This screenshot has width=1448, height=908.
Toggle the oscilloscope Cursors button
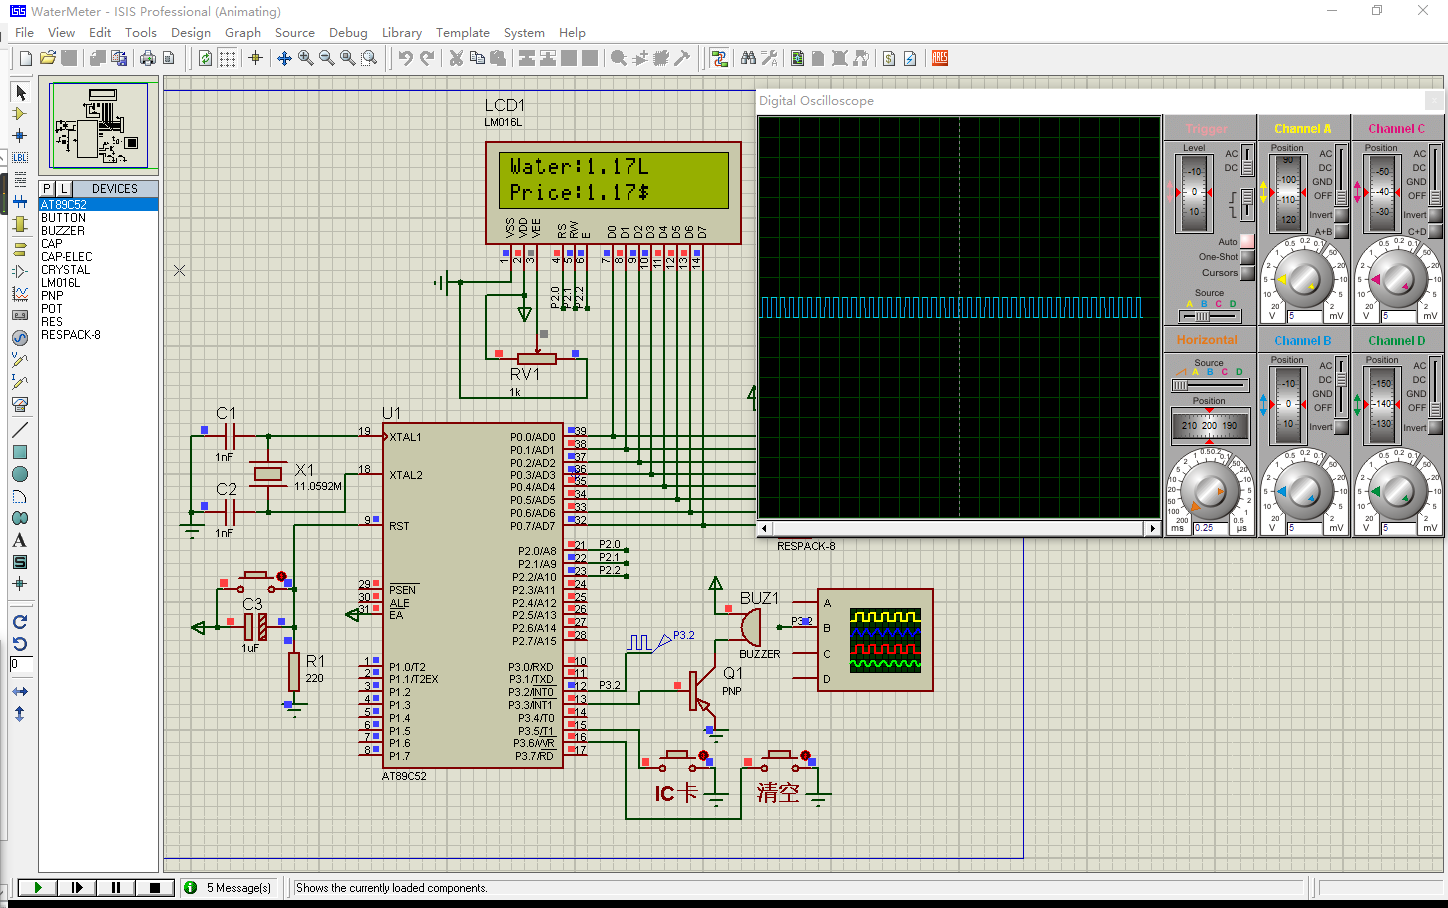pyautogui.click(x=1247, y=273)
